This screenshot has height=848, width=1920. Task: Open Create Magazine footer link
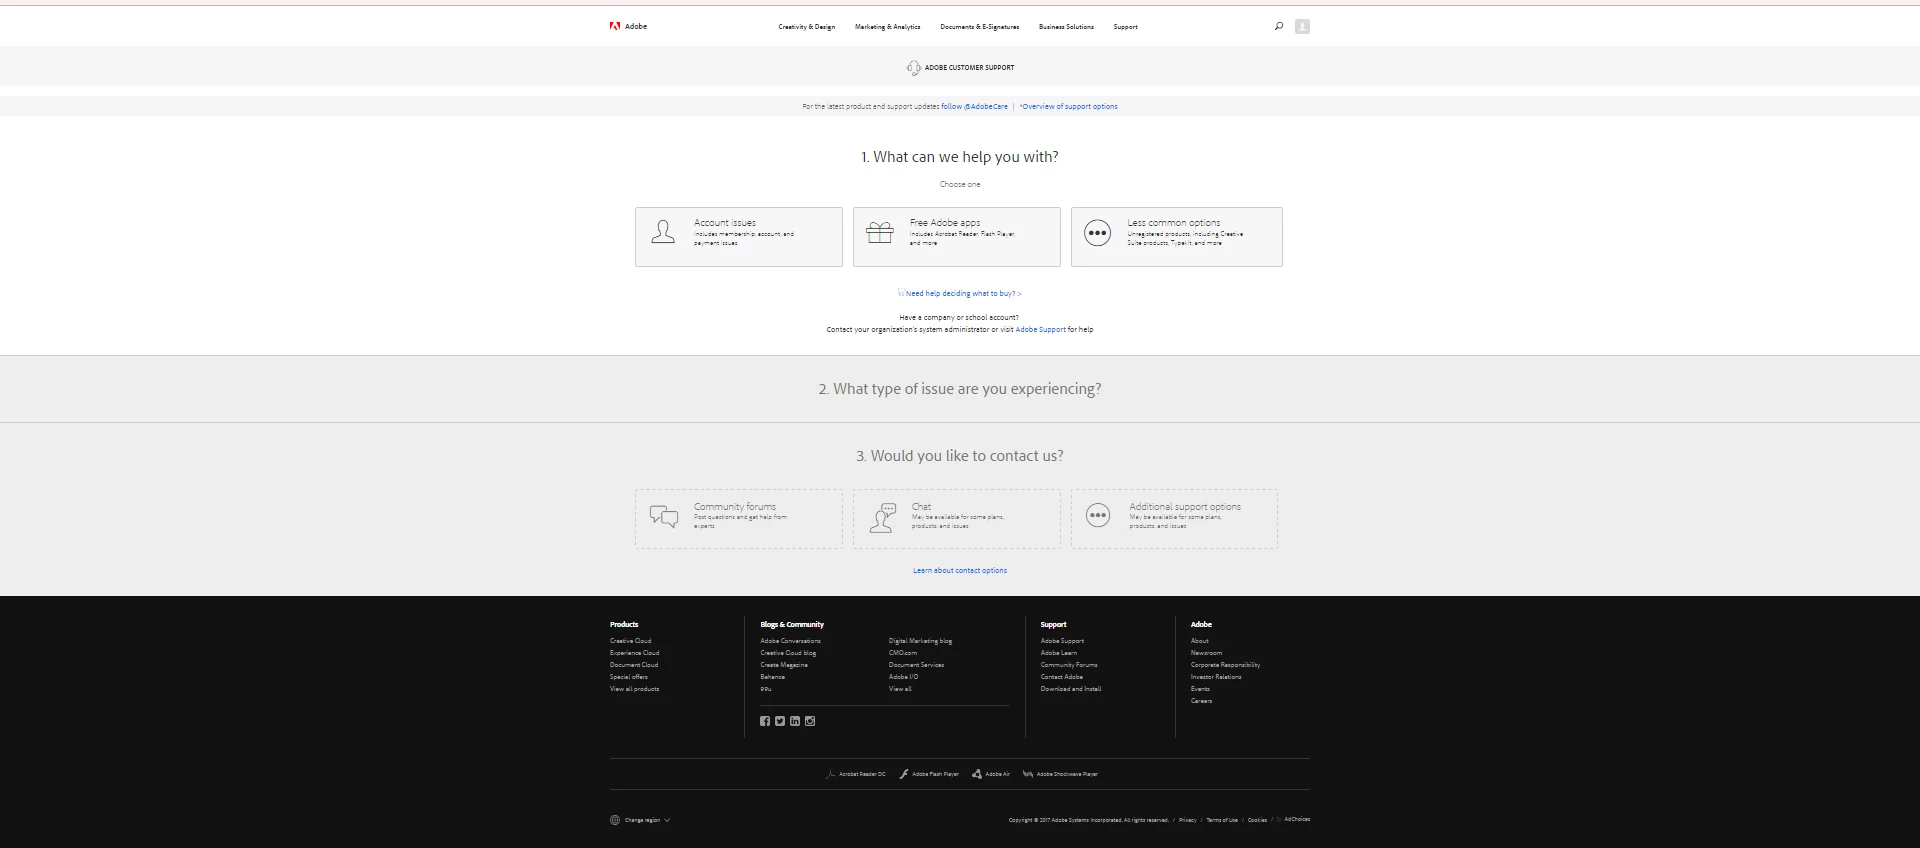[784, 665]
